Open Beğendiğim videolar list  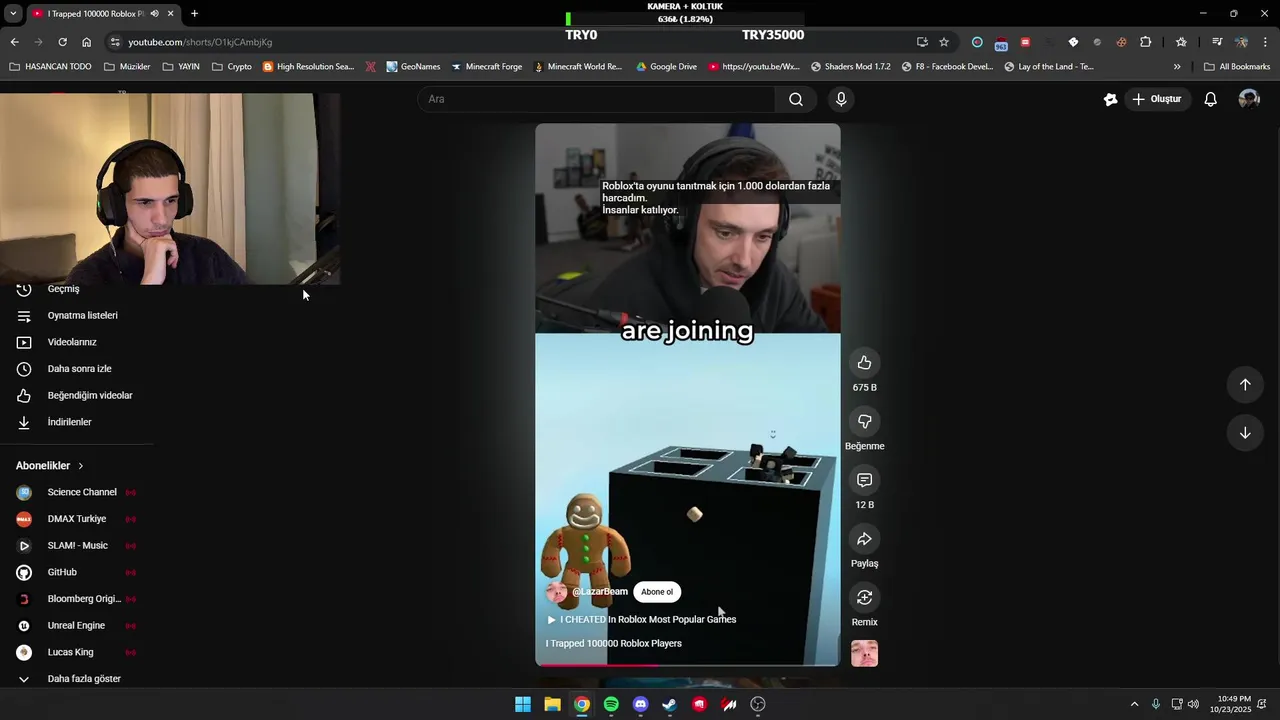(x=89, y=396)
